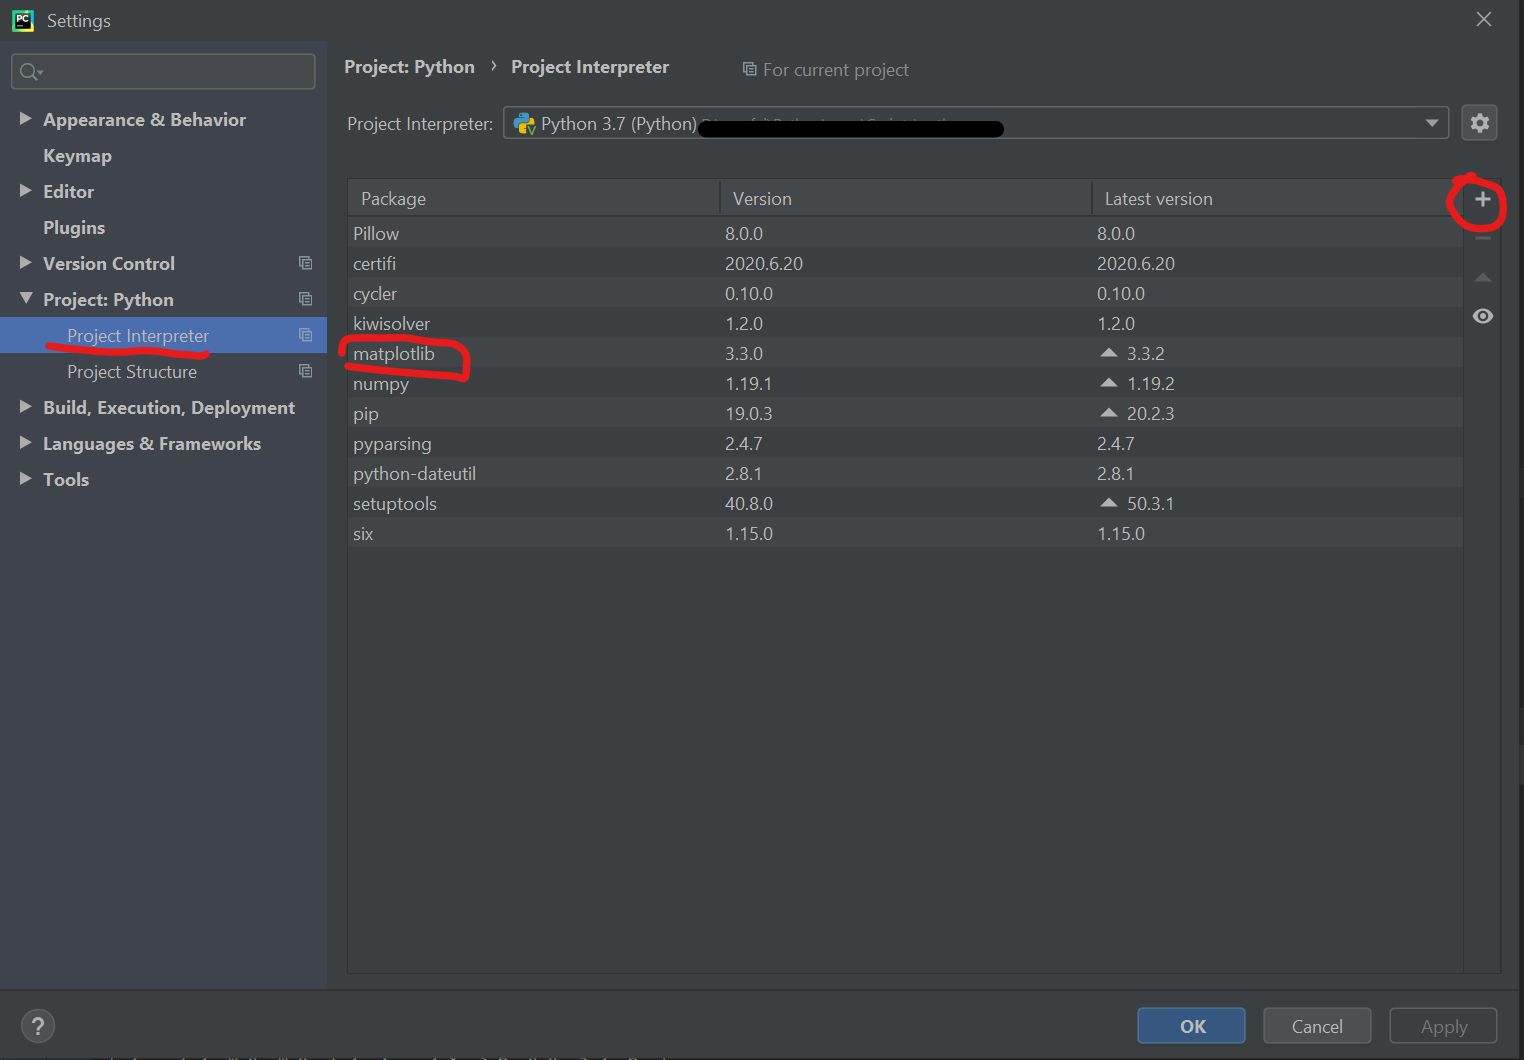Click pip upgrade arrow to 20.2.3
1524x1060 pixels.
tap(1108, 413)
